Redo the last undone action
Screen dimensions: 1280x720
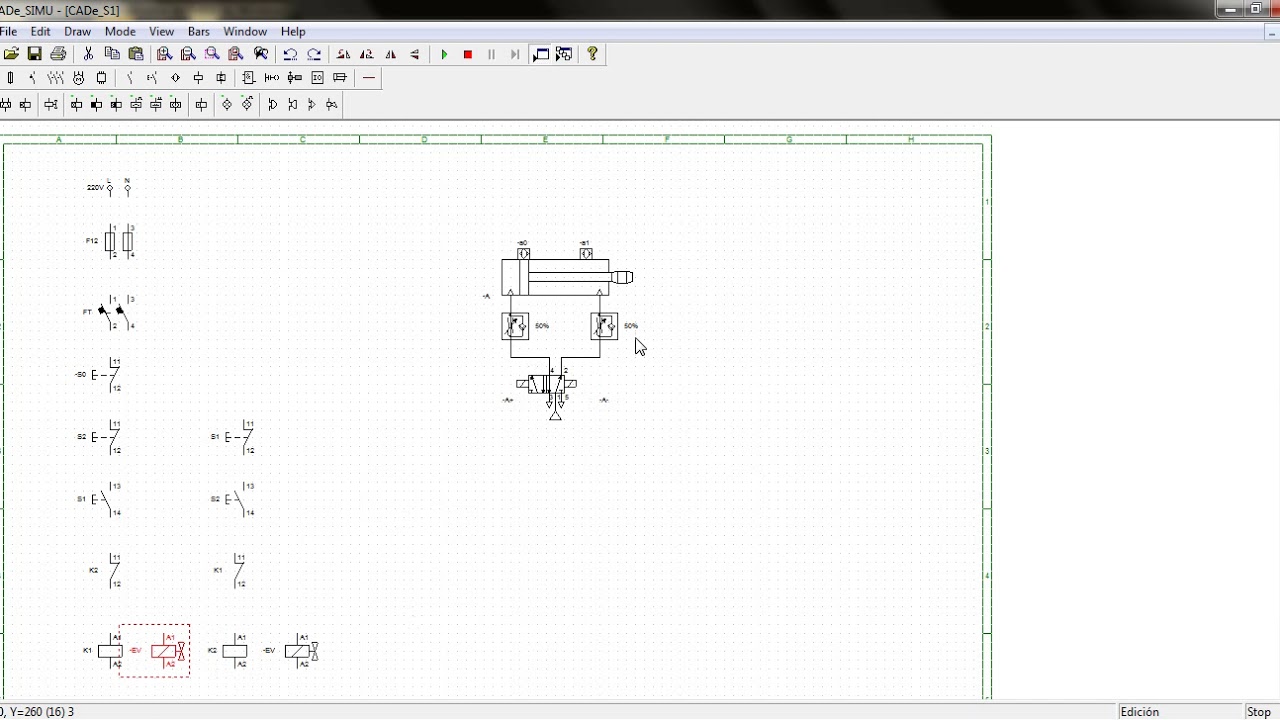point(314,54)
